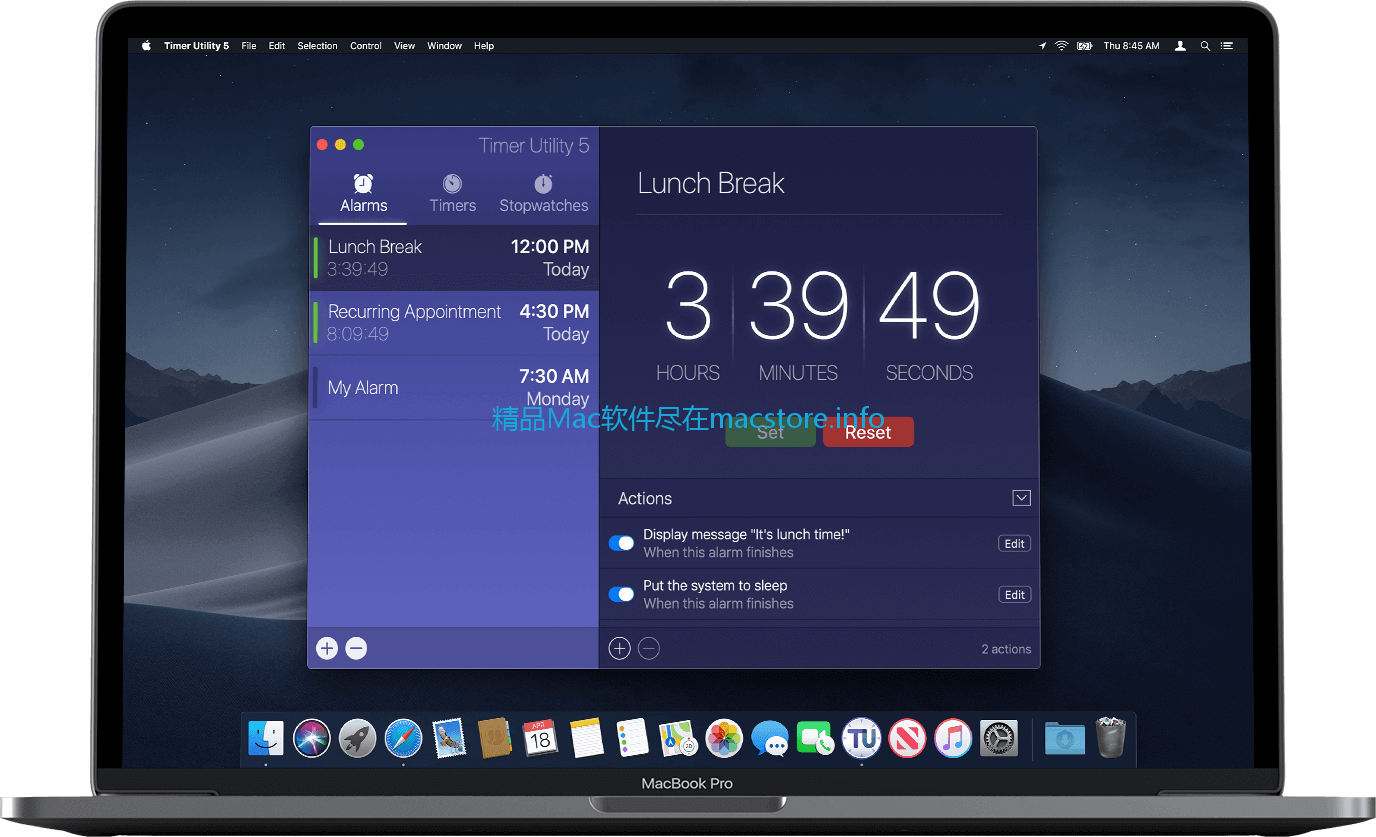
Task: Open iTunes from the Dock
Action: pos(953,738)
